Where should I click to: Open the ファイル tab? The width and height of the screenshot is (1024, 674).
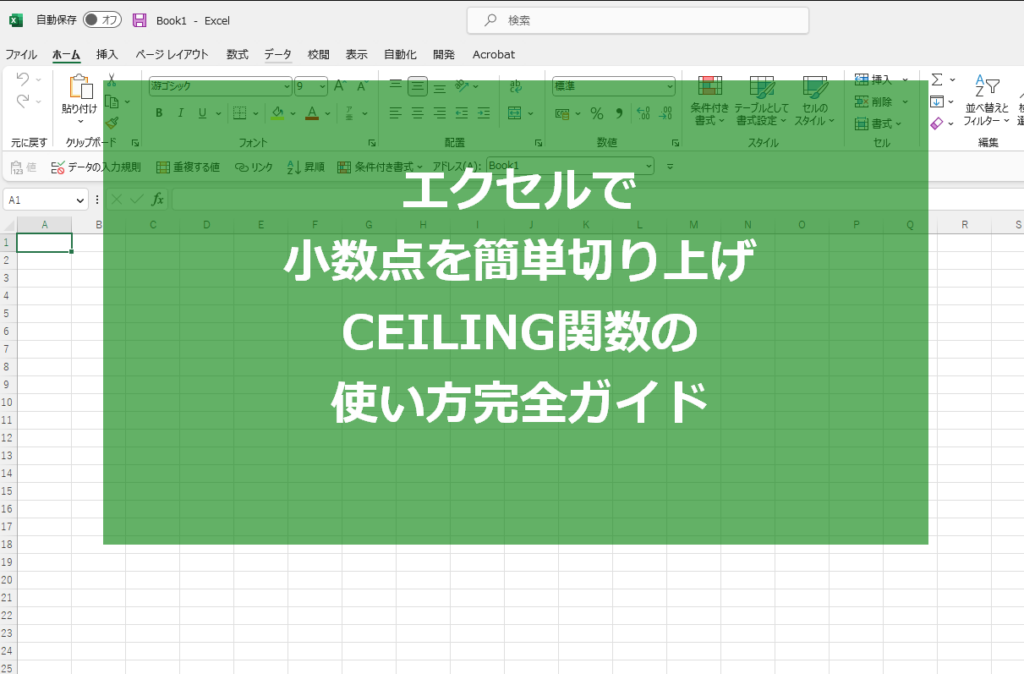21,54
